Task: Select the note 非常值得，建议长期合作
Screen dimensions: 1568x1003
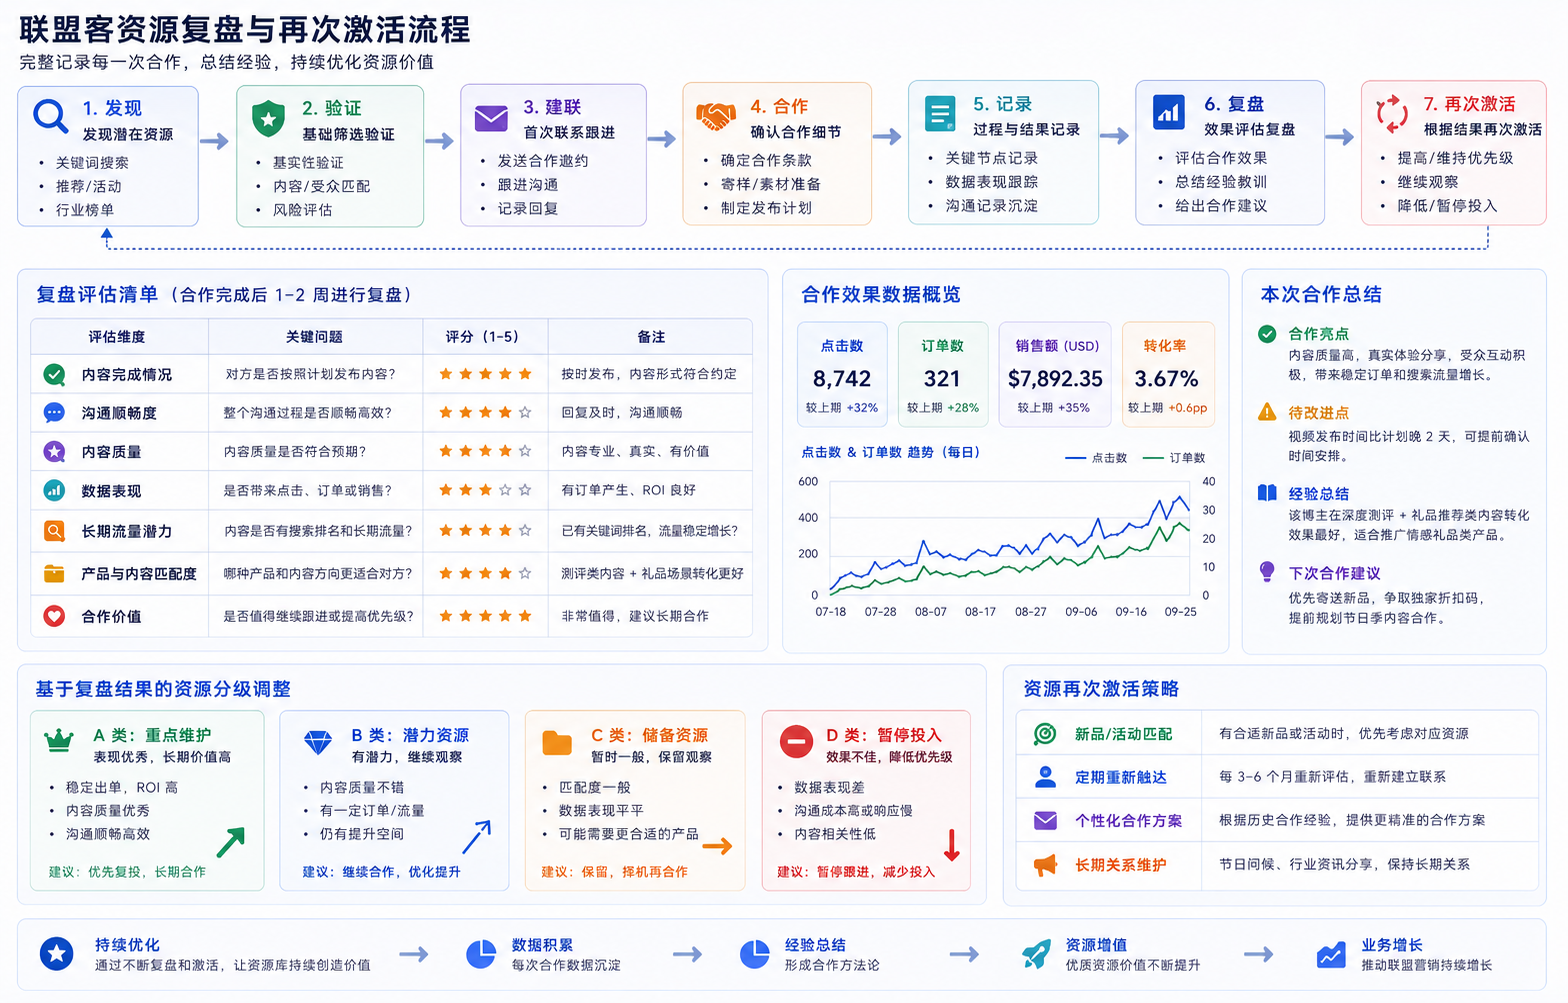Action: click(635, 616)
